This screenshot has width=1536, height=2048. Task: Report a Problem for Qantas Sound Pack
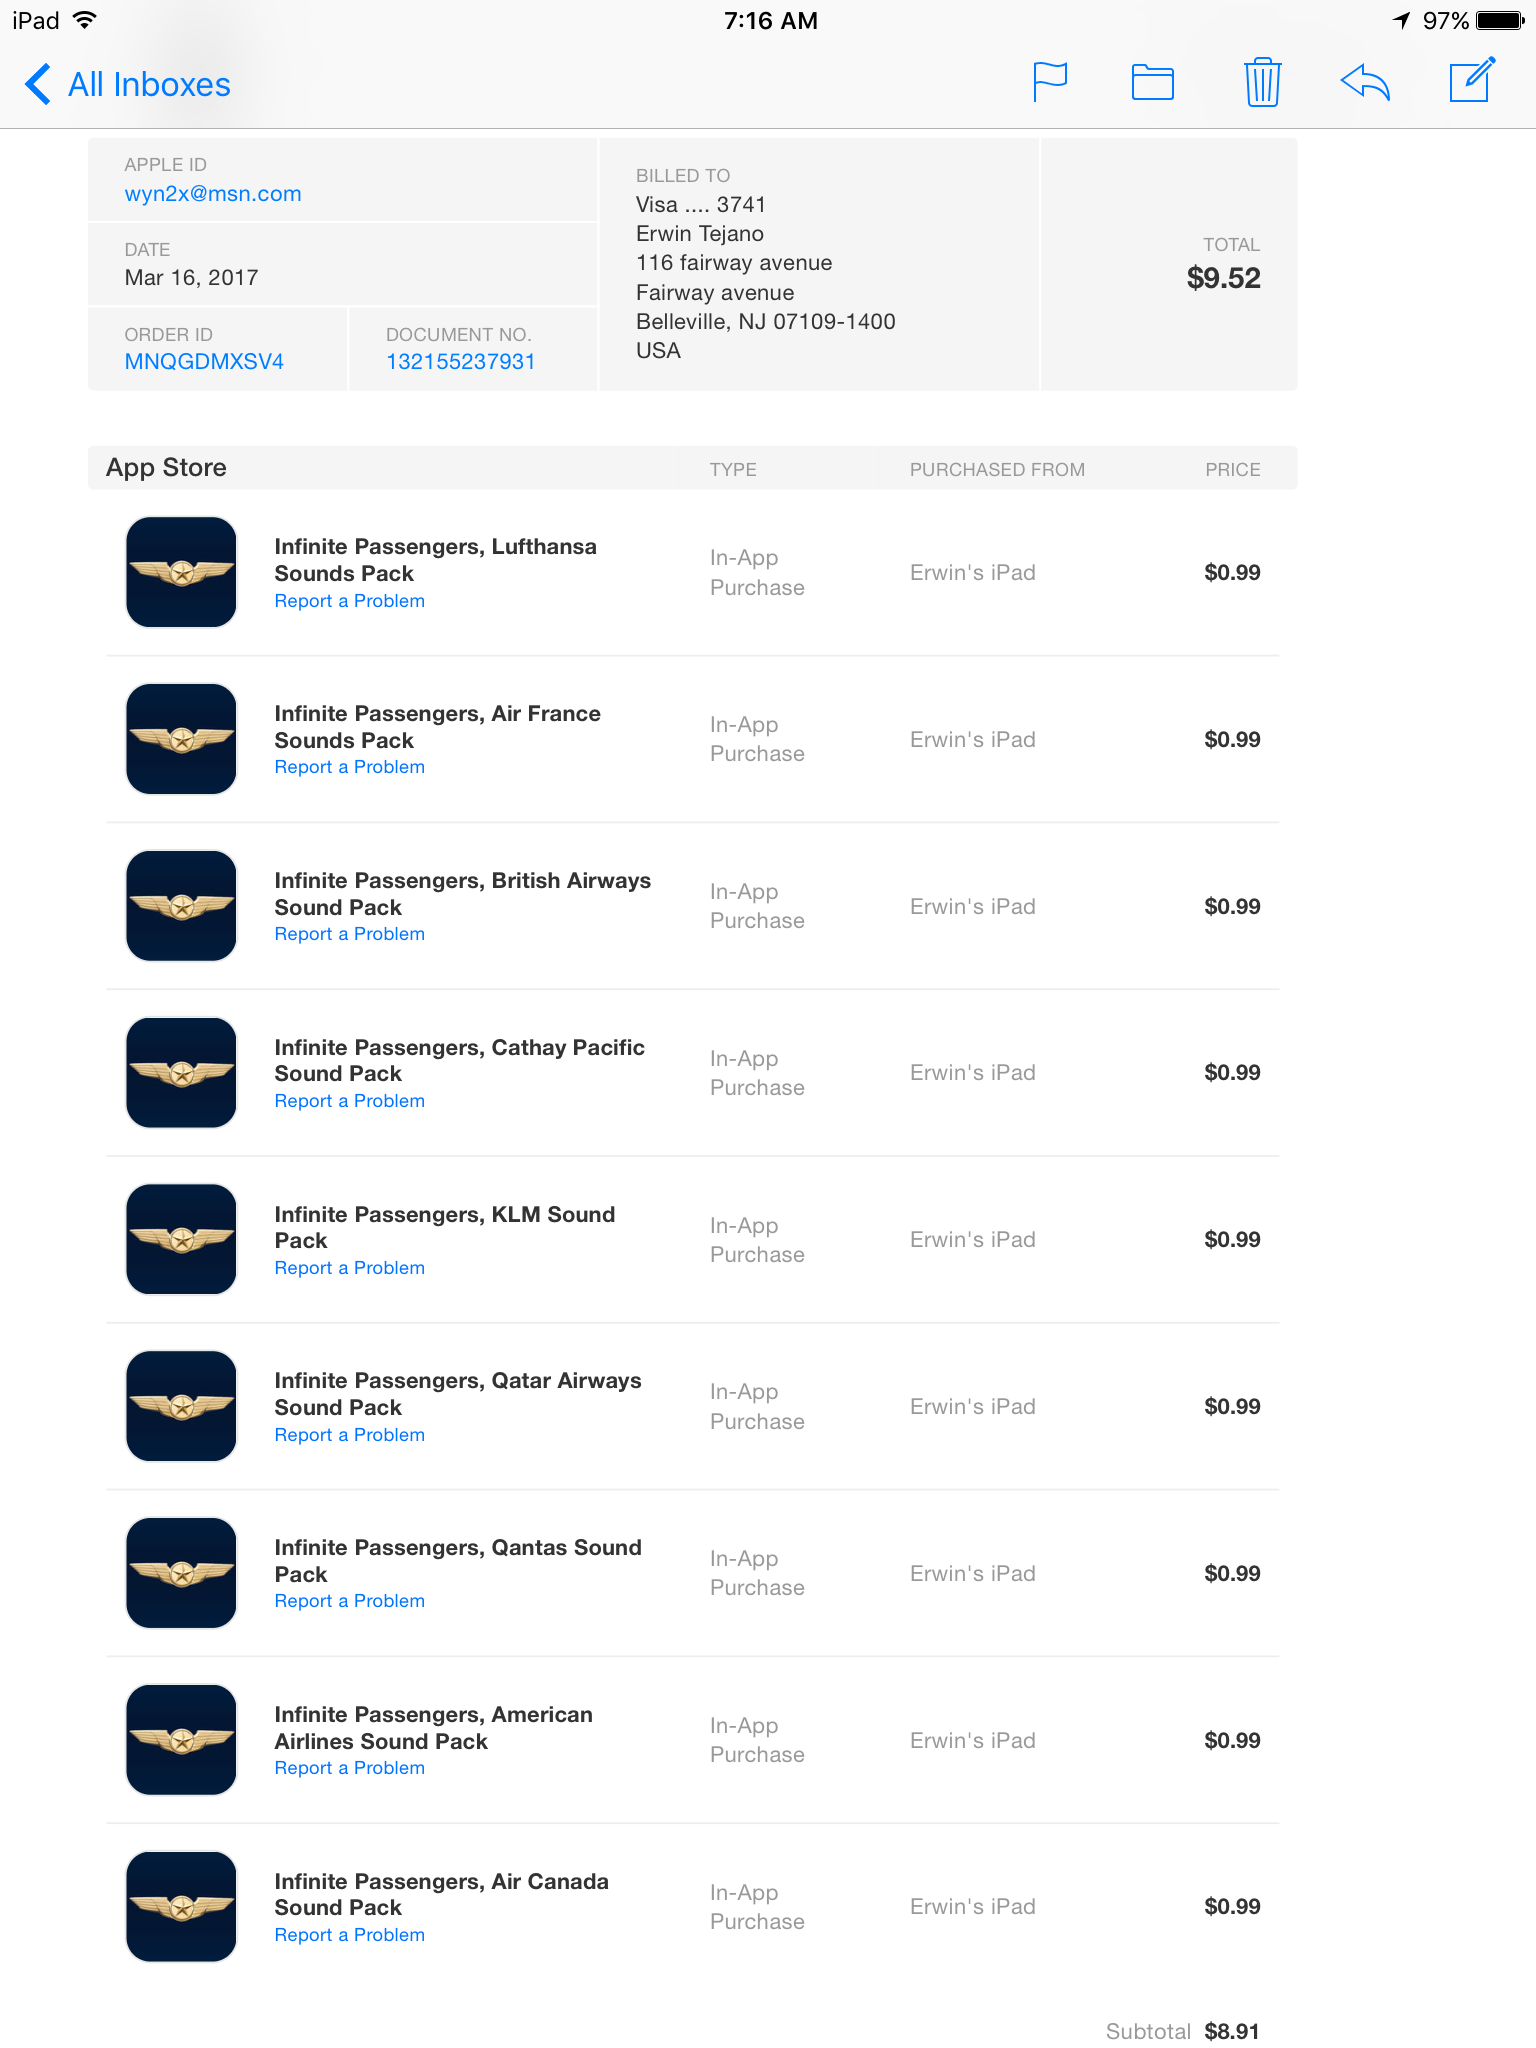[x=350, y=1601]
